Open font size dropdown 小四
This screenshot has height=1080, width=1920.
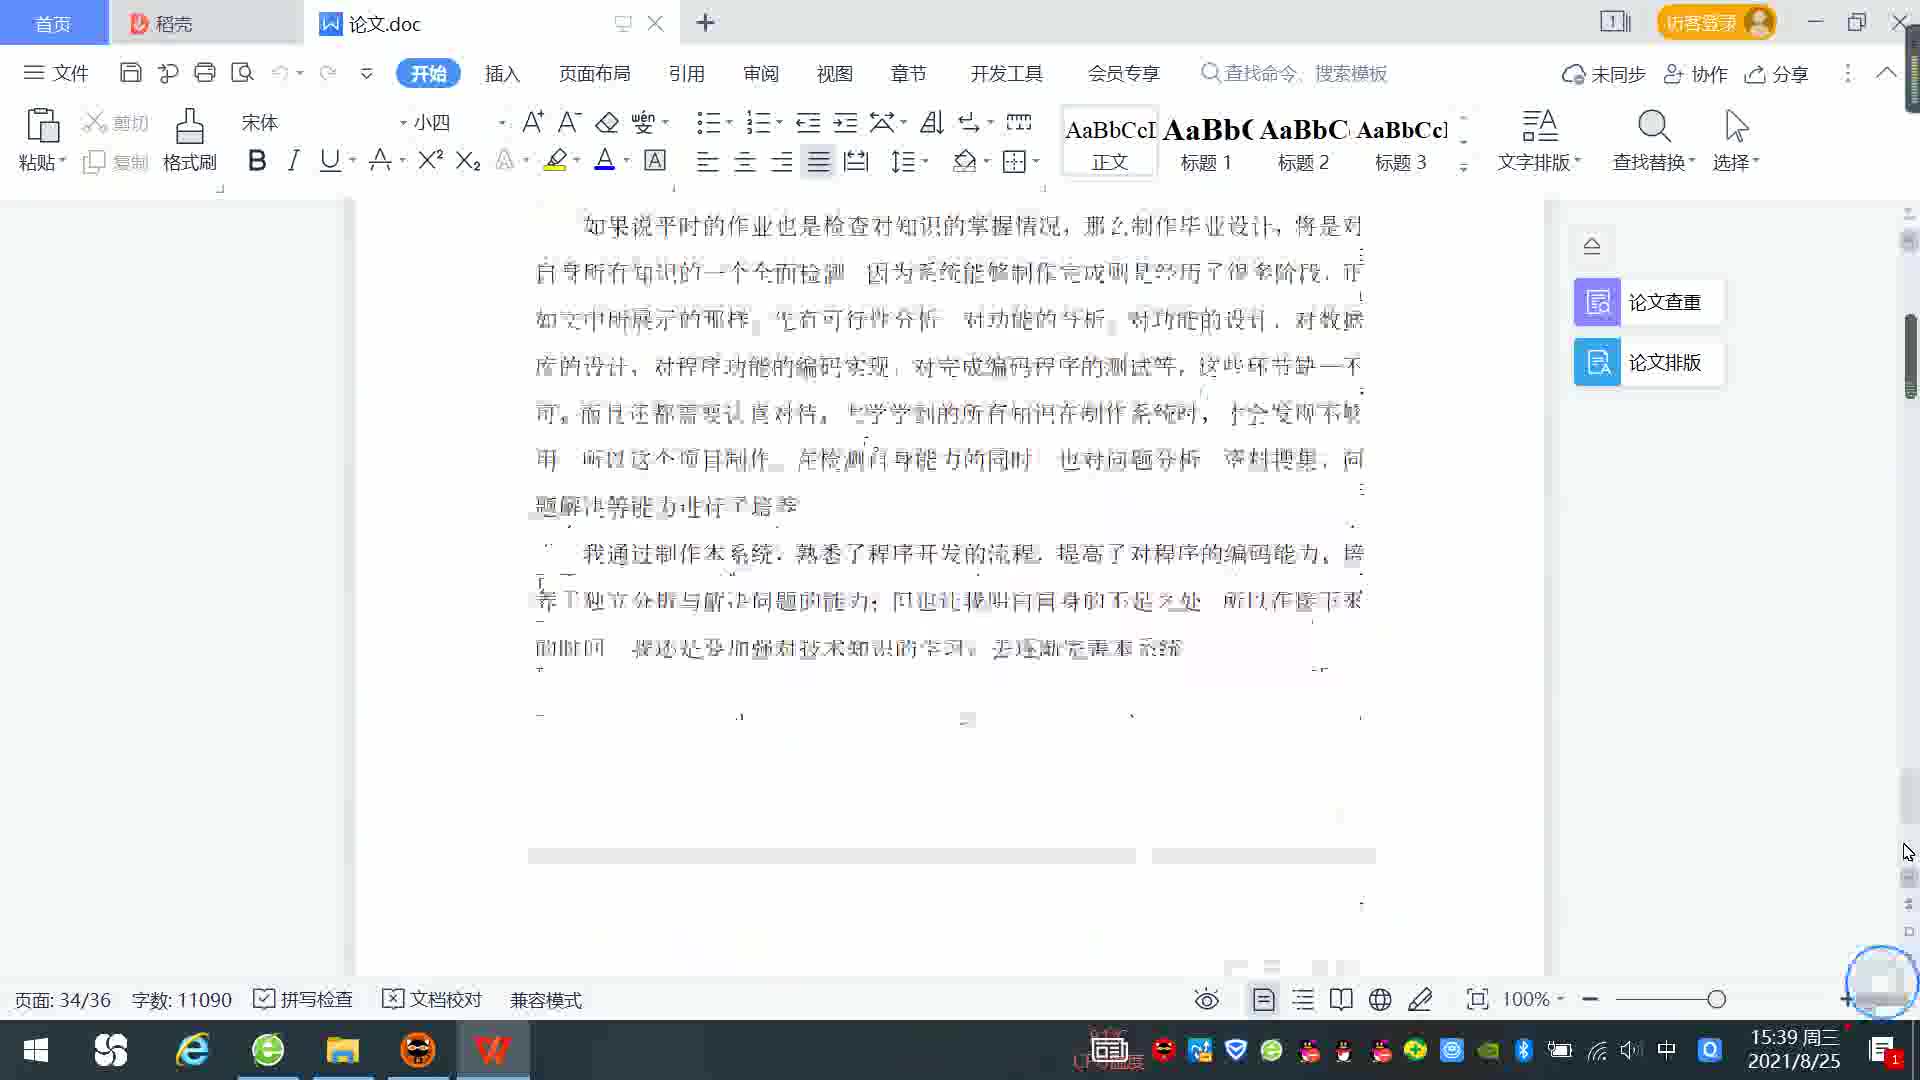pos(502,123)
